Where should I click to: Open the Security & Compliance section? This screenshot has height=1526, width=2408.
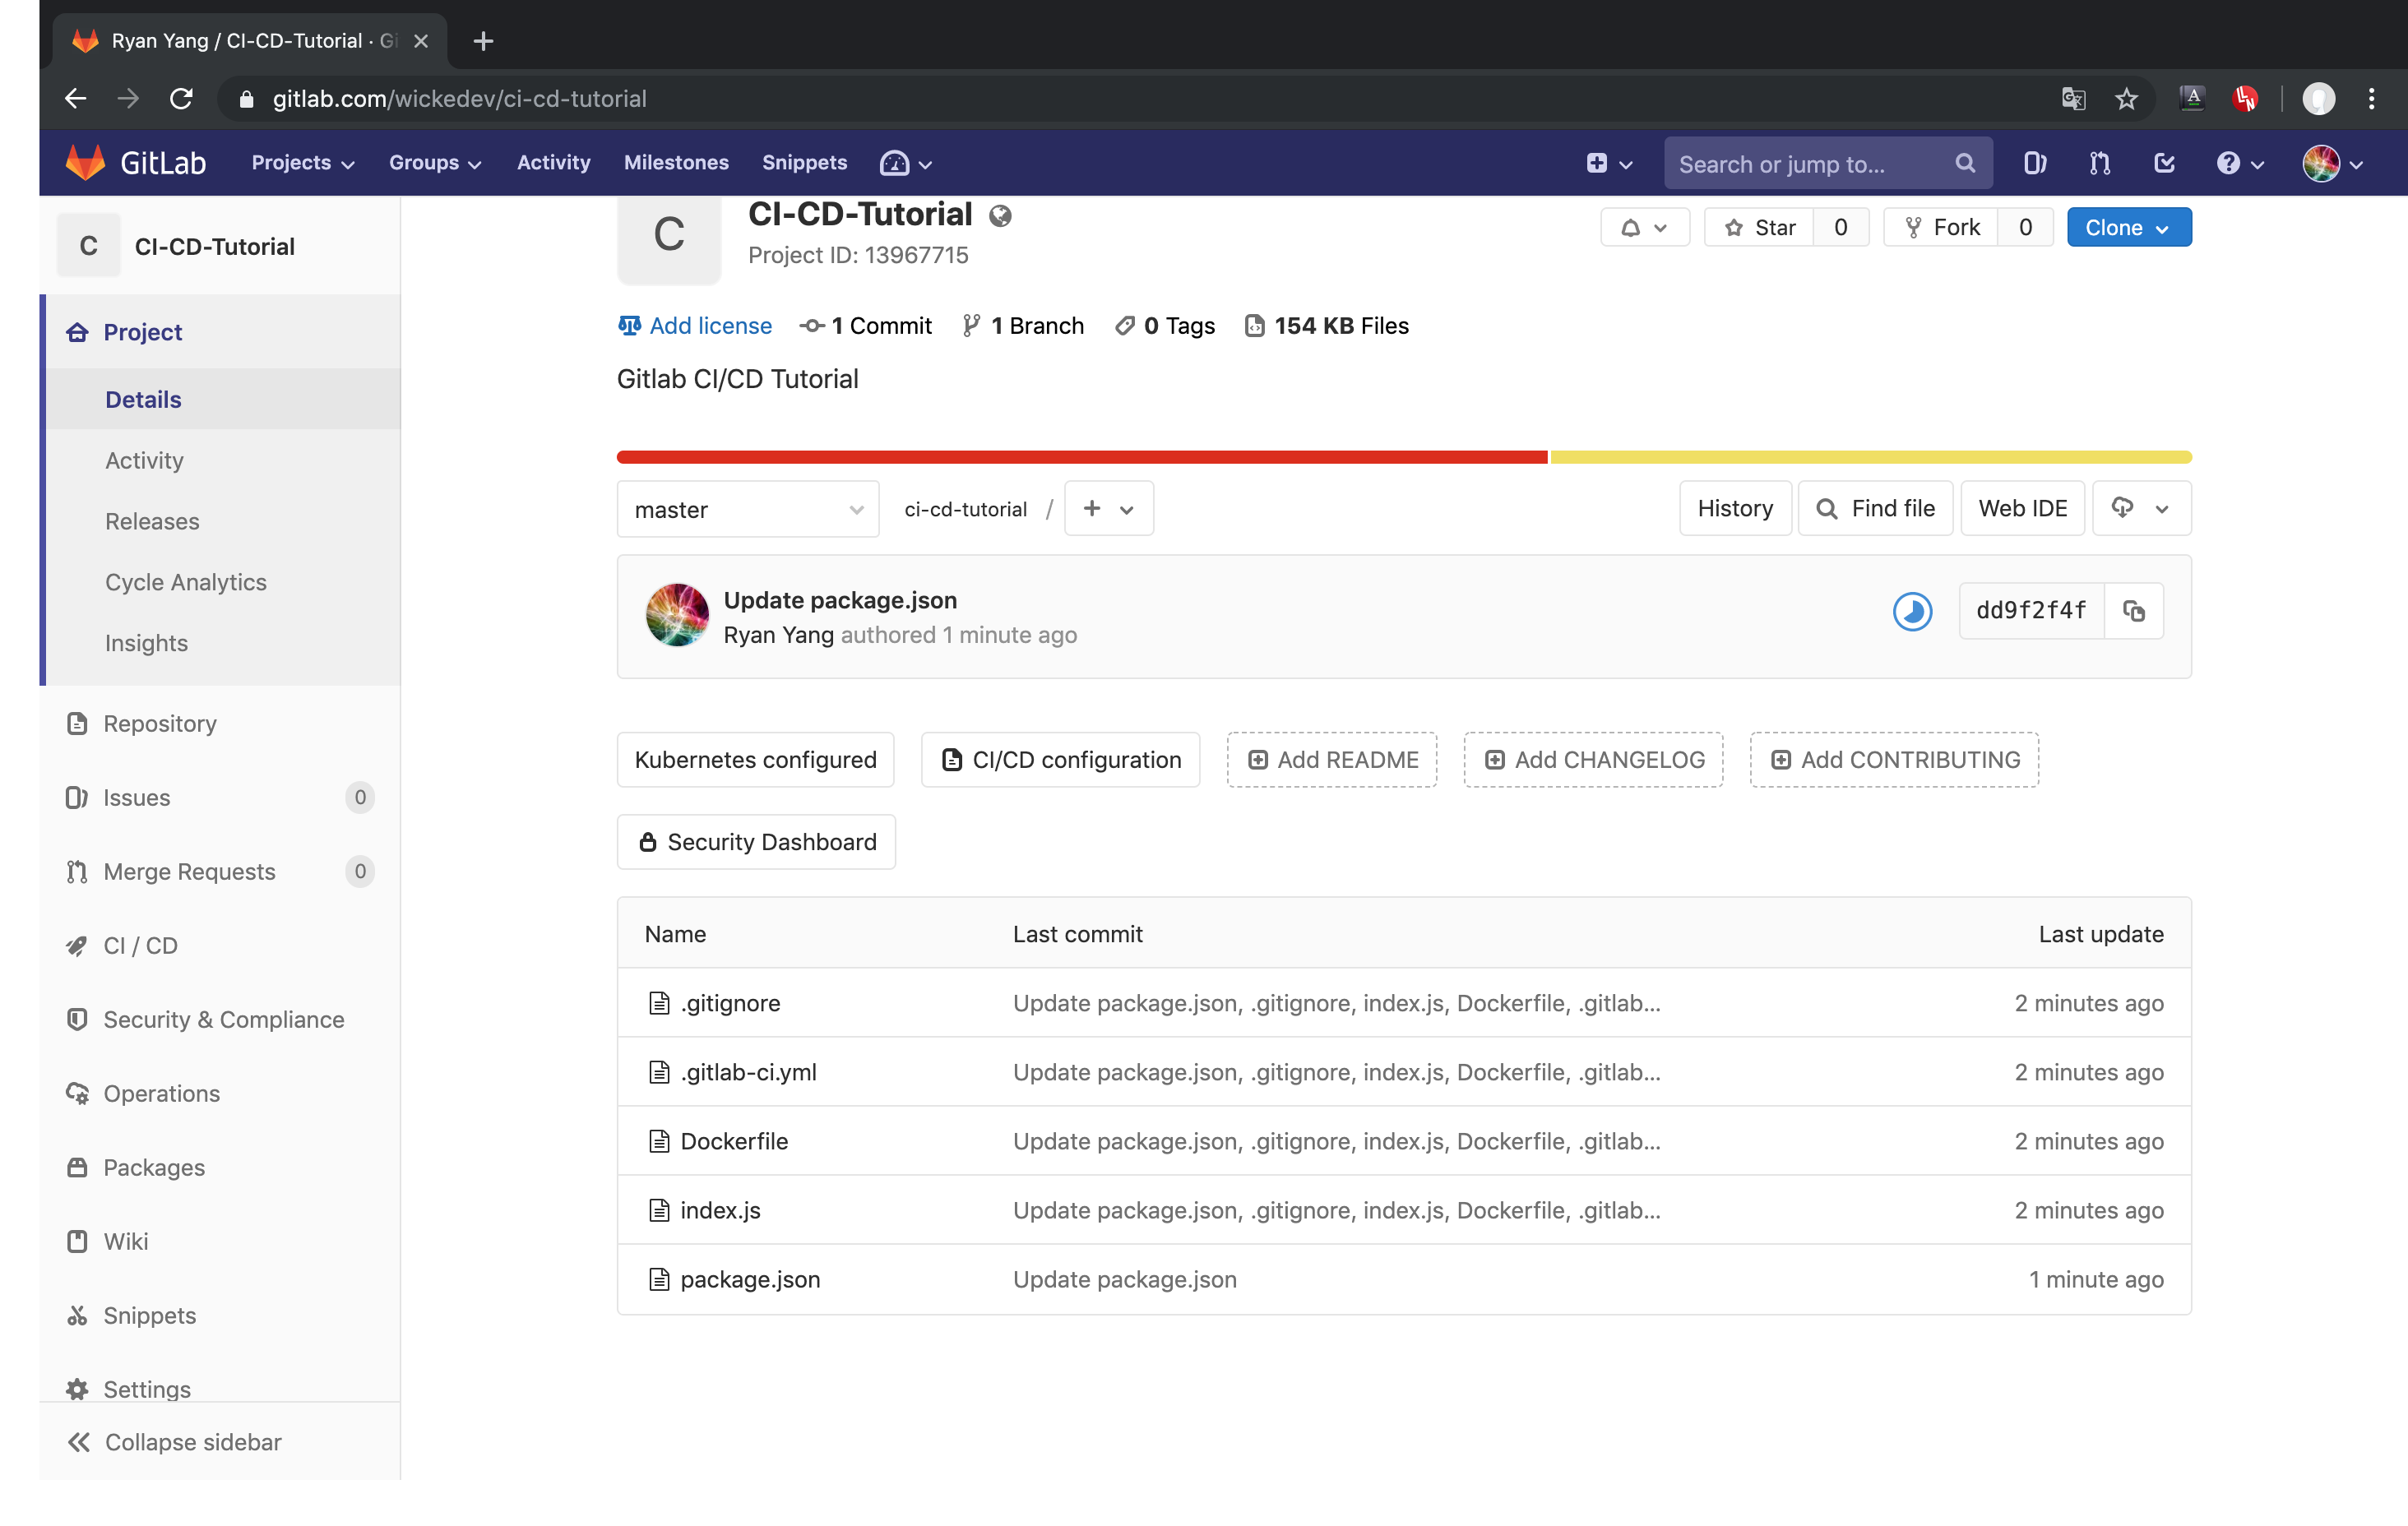[223, 1019]
